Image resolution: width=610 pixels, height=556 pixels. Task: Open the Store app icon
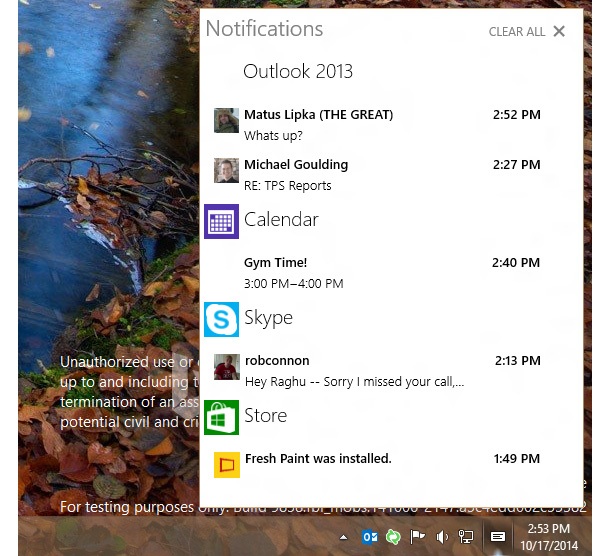click(221, 417)
